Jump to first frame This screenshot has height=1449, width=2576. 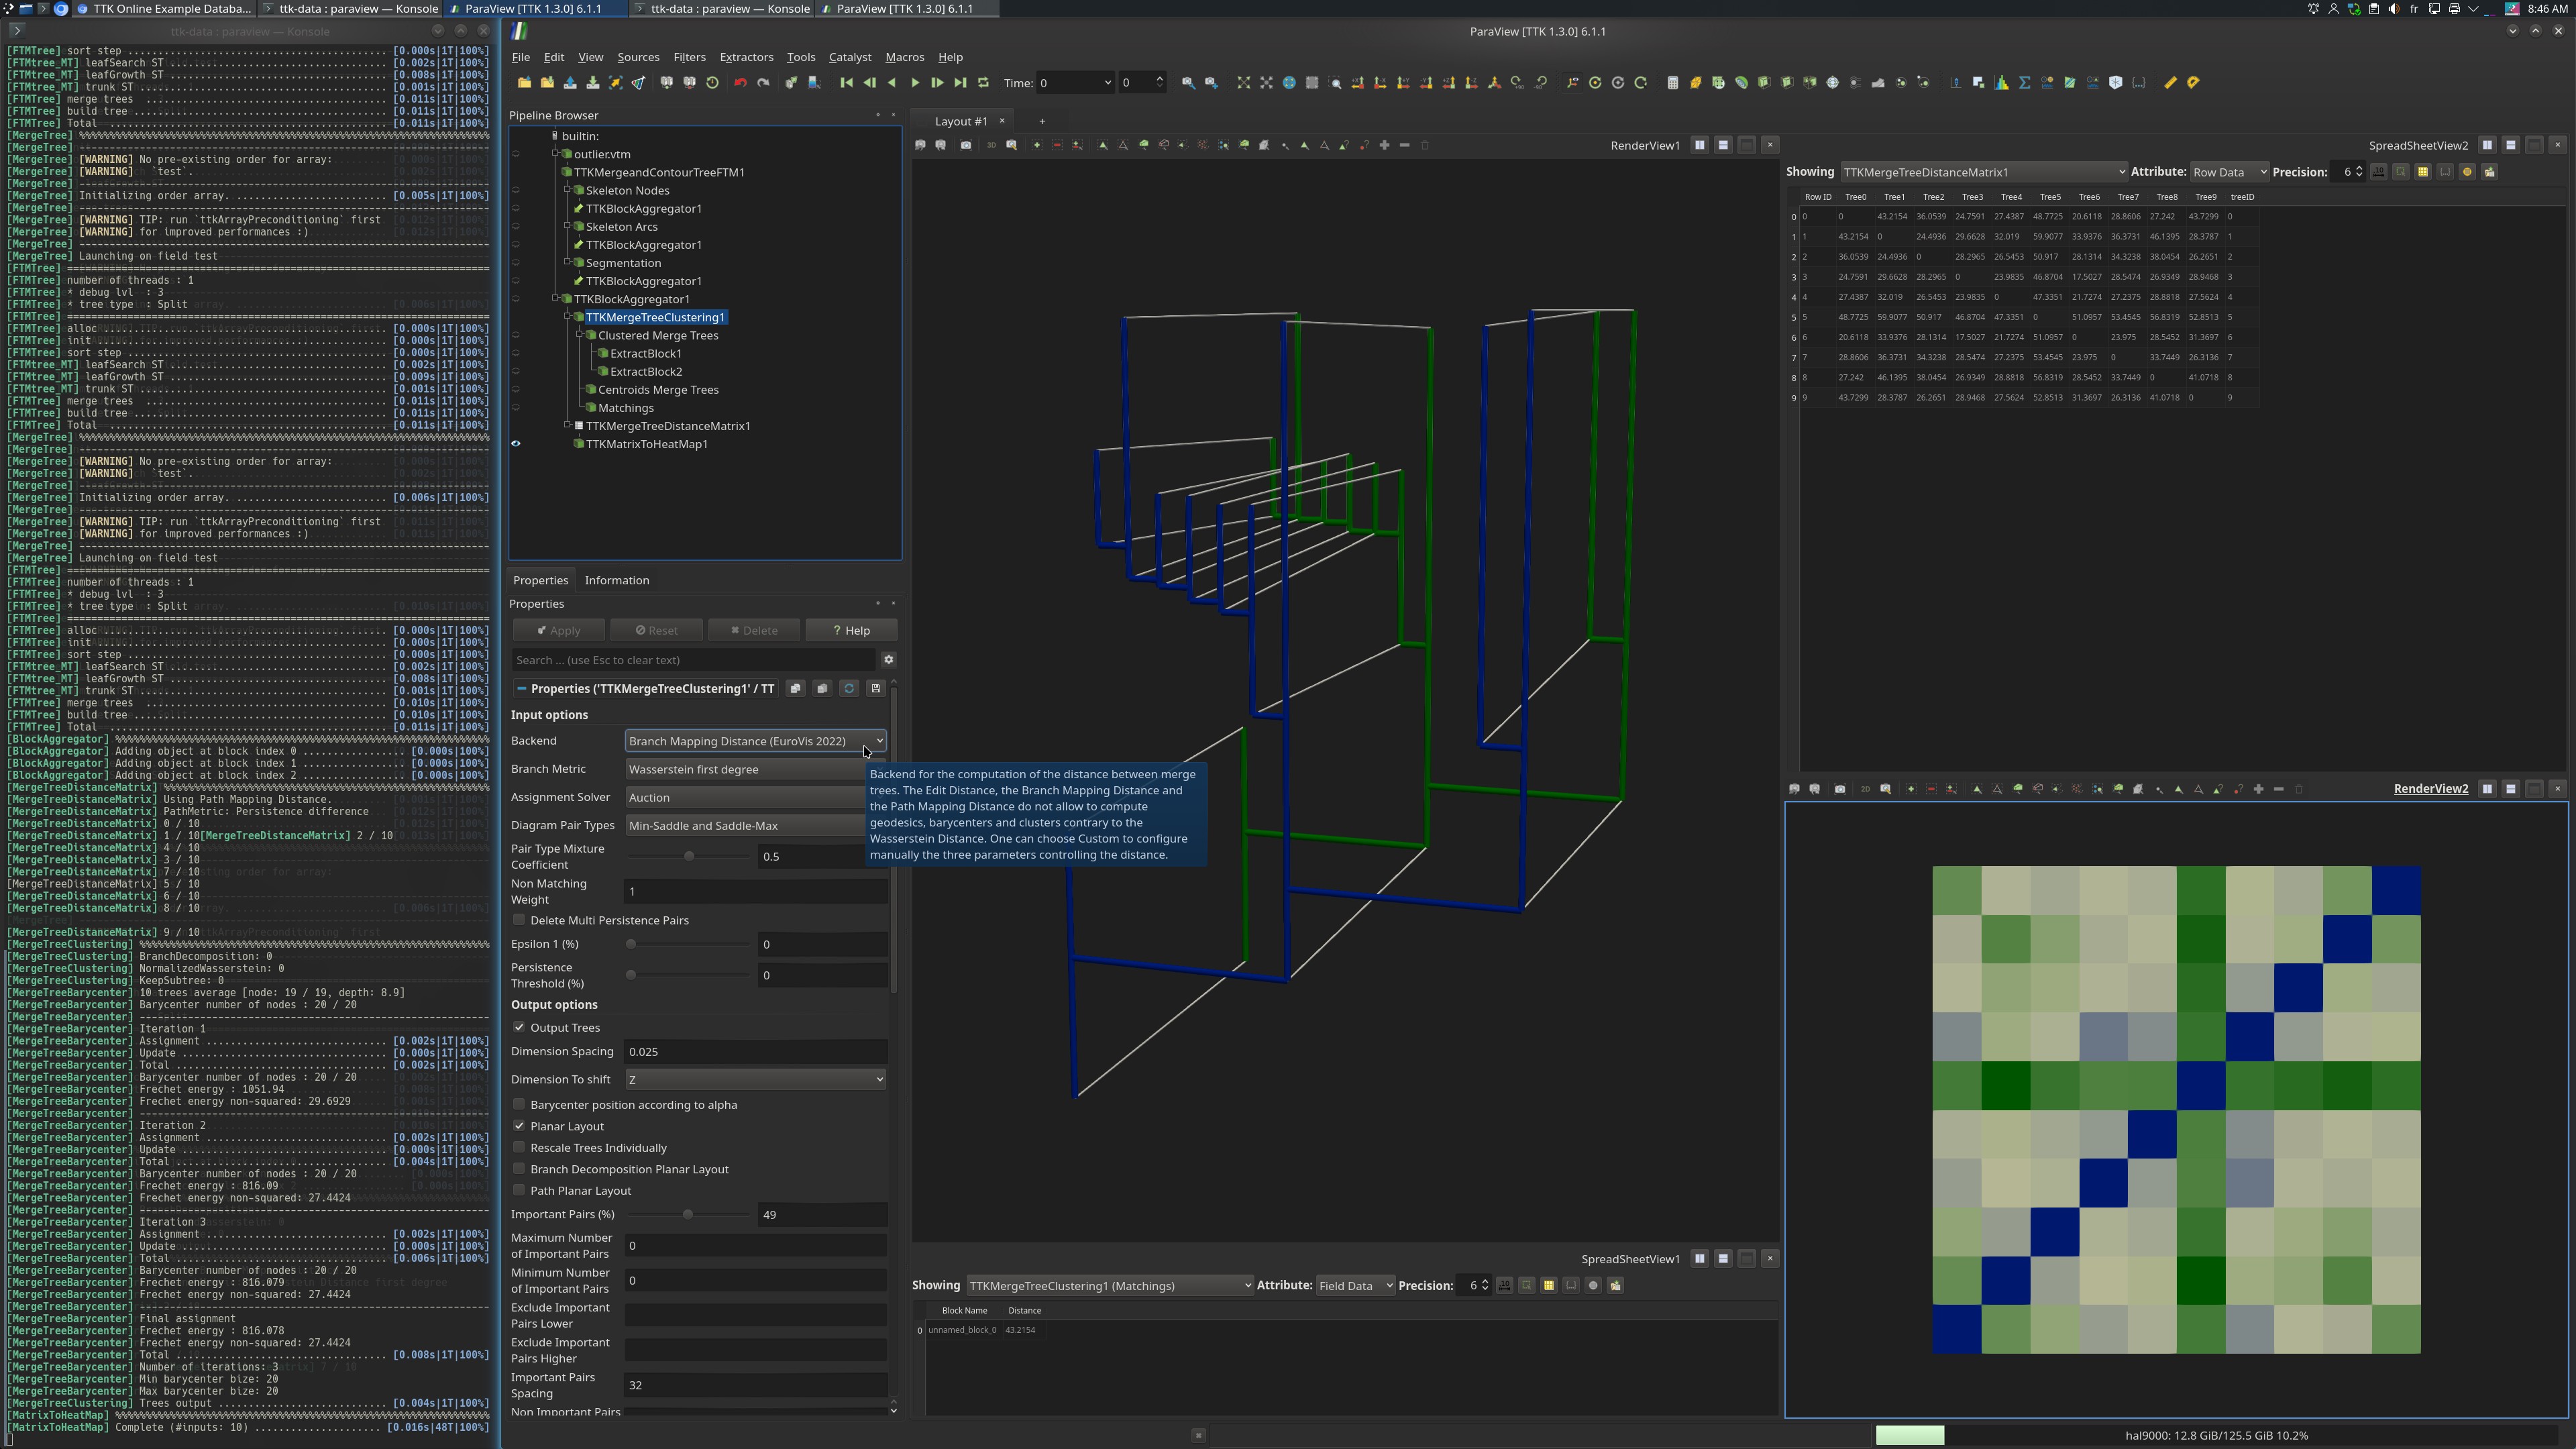pyautogui.click(x=846, y=83)
